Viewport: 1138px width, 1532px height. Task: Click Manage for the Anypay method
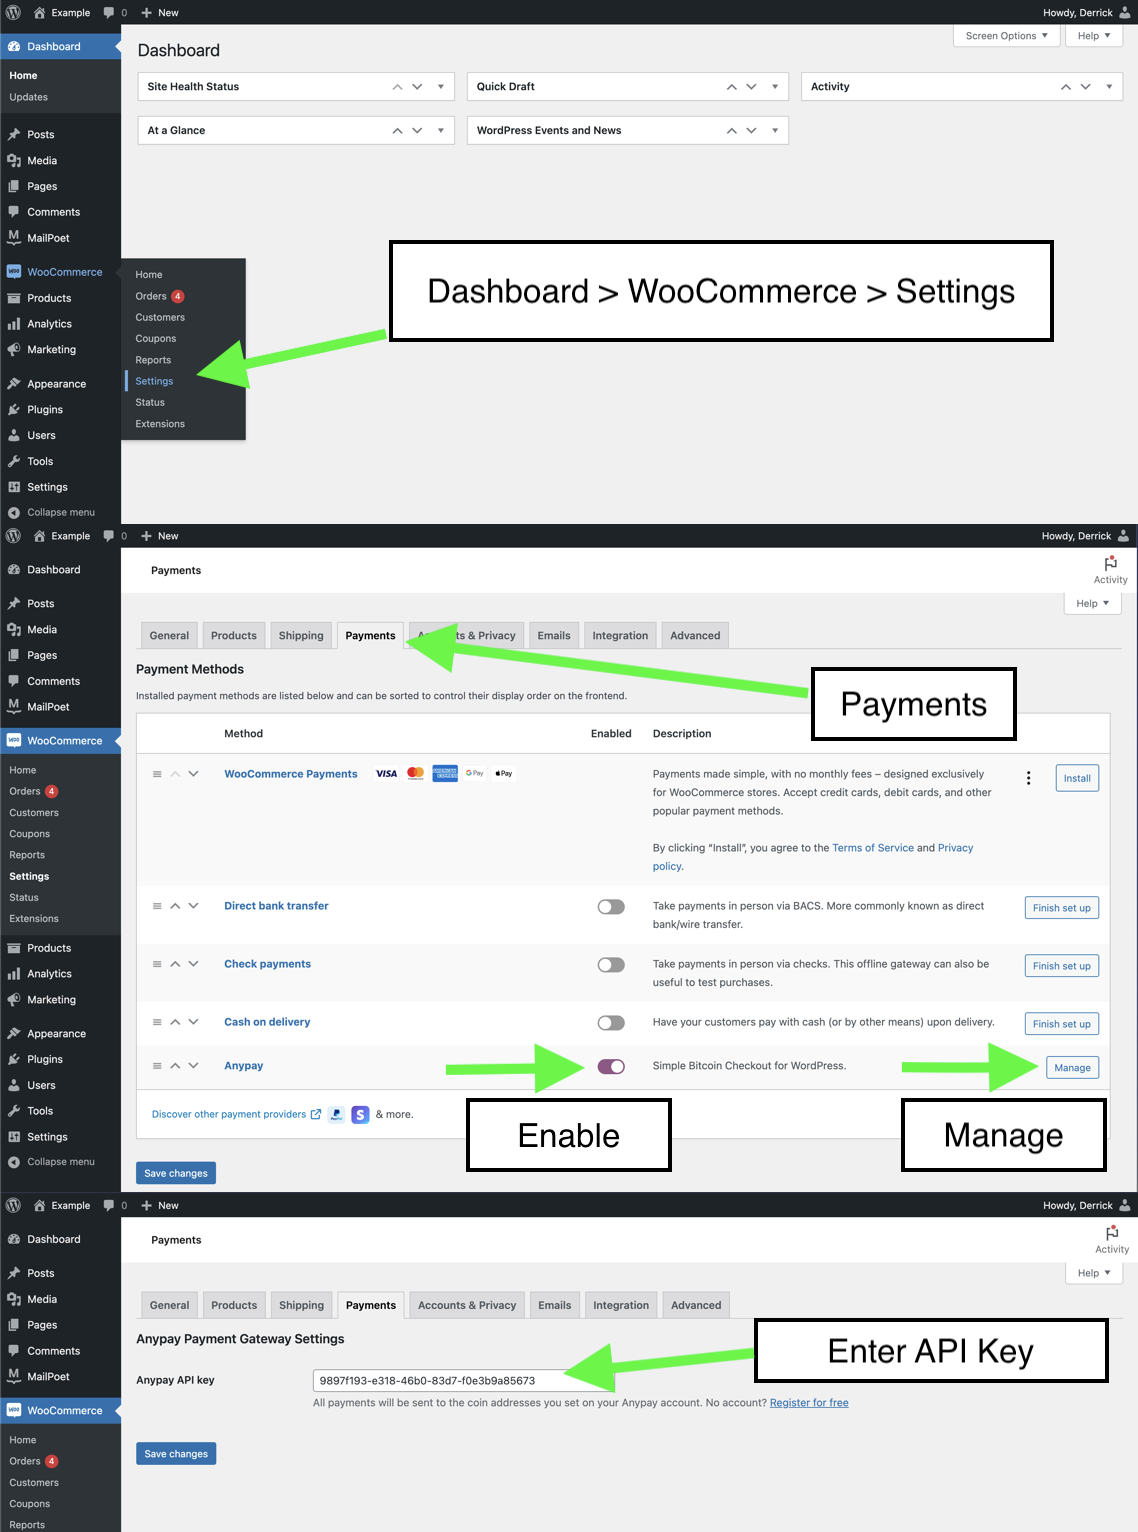1072,1068
